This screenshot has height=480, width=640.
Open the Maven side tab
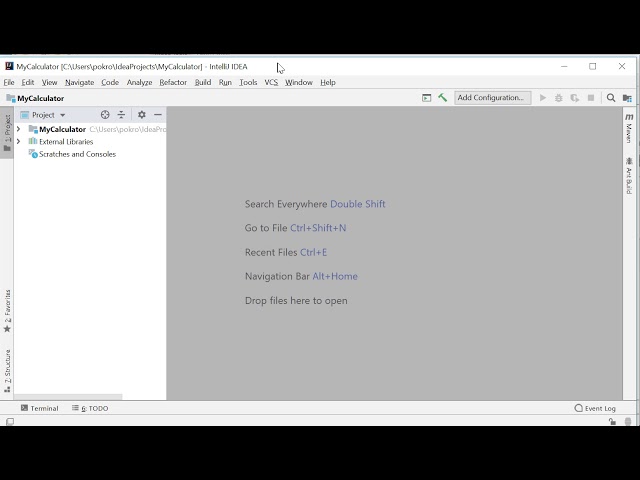pos(629,129)
